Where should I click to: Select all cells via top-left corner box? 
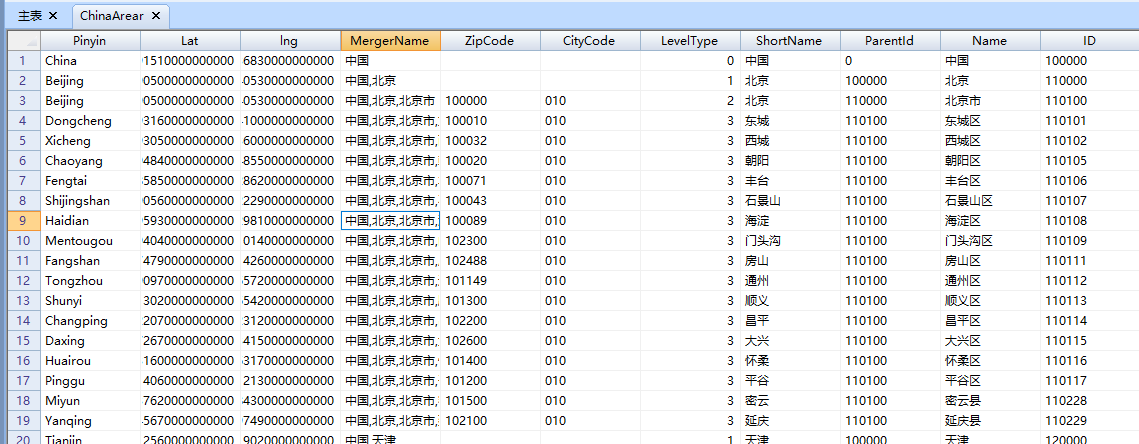click(x=23, y=41)
